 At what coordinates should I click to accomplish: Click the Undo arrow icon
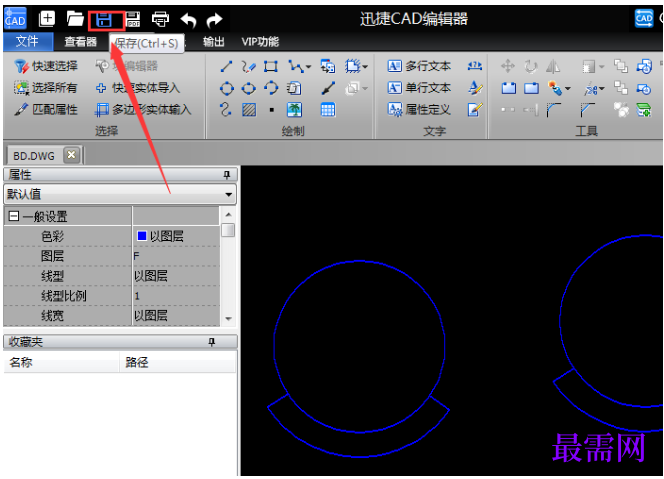coord(188,19)
